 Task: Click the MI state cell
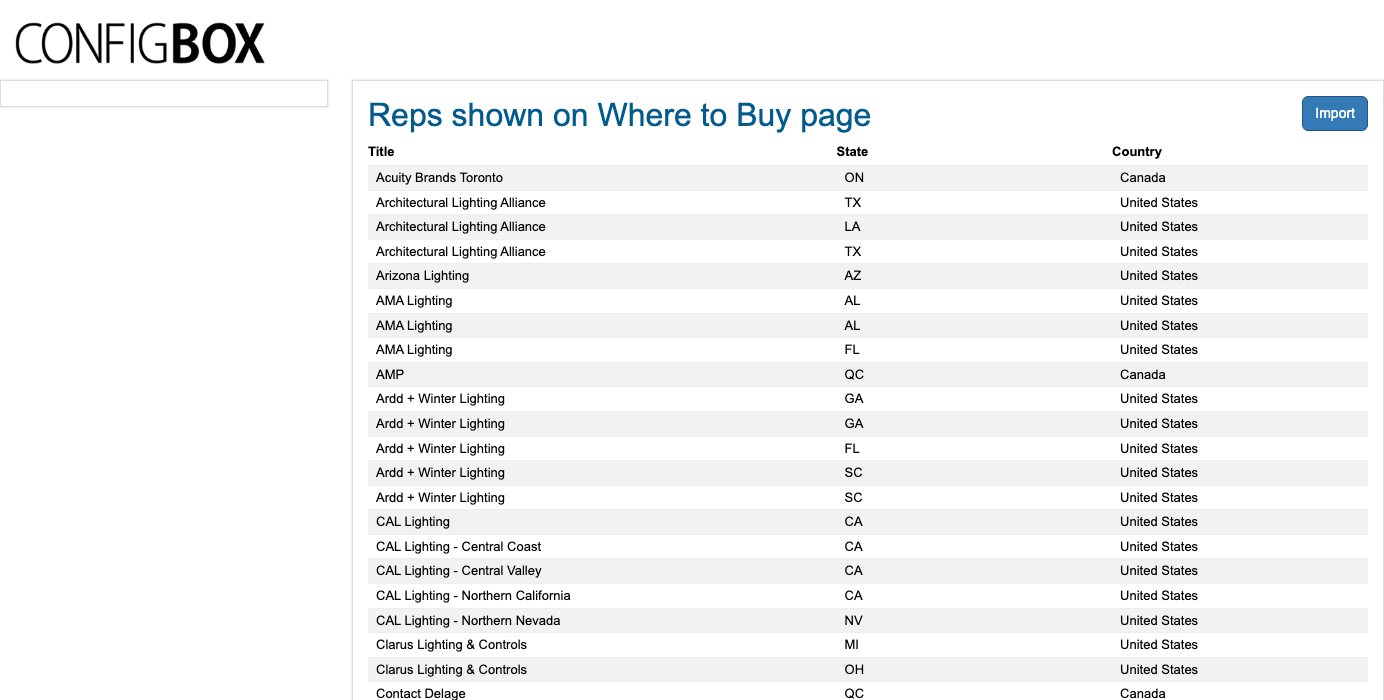(x=851, y=645)
